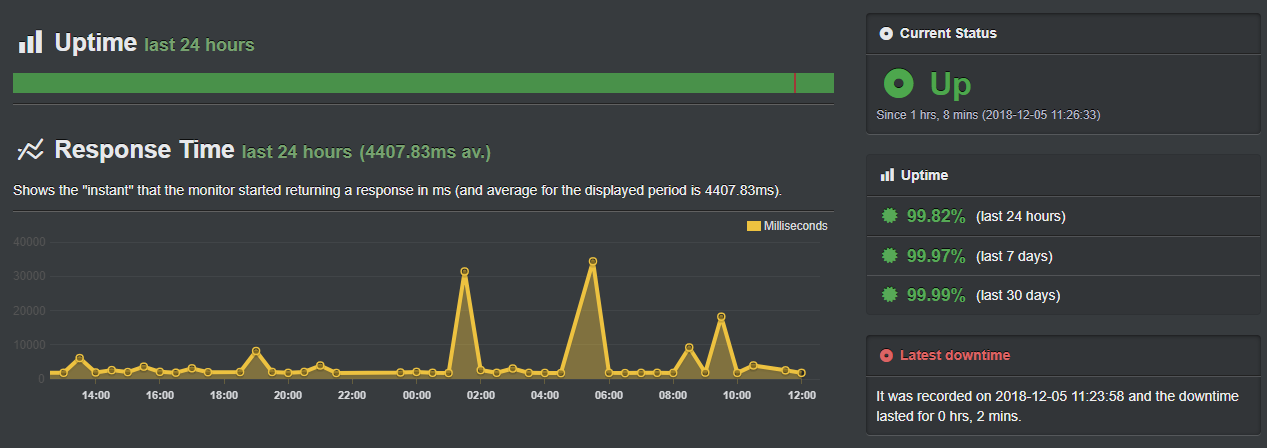This screenshot has height=448, width=1267.
Task: Click the green badge icon beside 99.82%
Action: coord(888,216)
